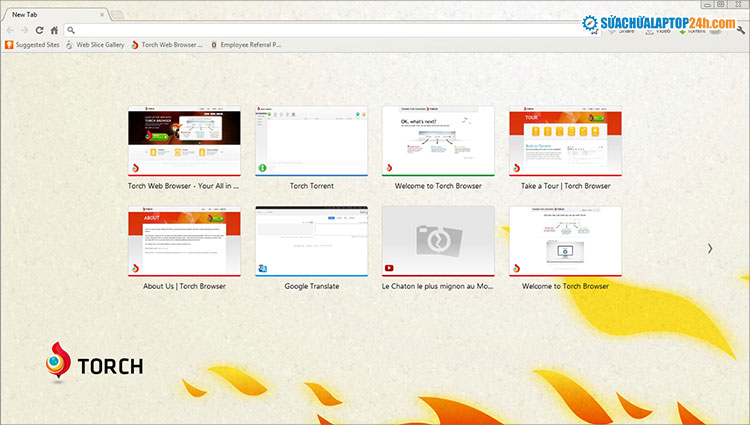Screen dimensions: 750x425
Task: Close the New Tab tab
Action: tap(101, 14)
